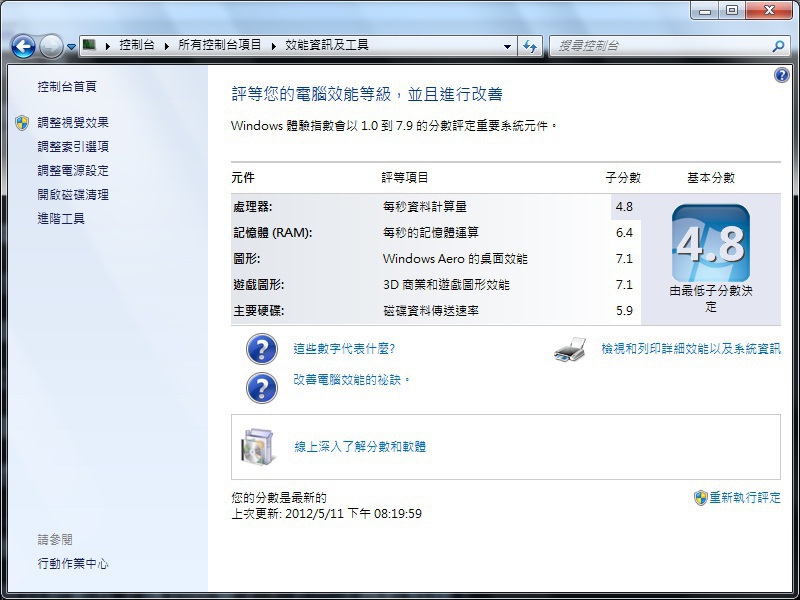Open 這些數字代表什麼? link
Image resolution: width=800 pixels, height=600 pixels.
point(344,348)
